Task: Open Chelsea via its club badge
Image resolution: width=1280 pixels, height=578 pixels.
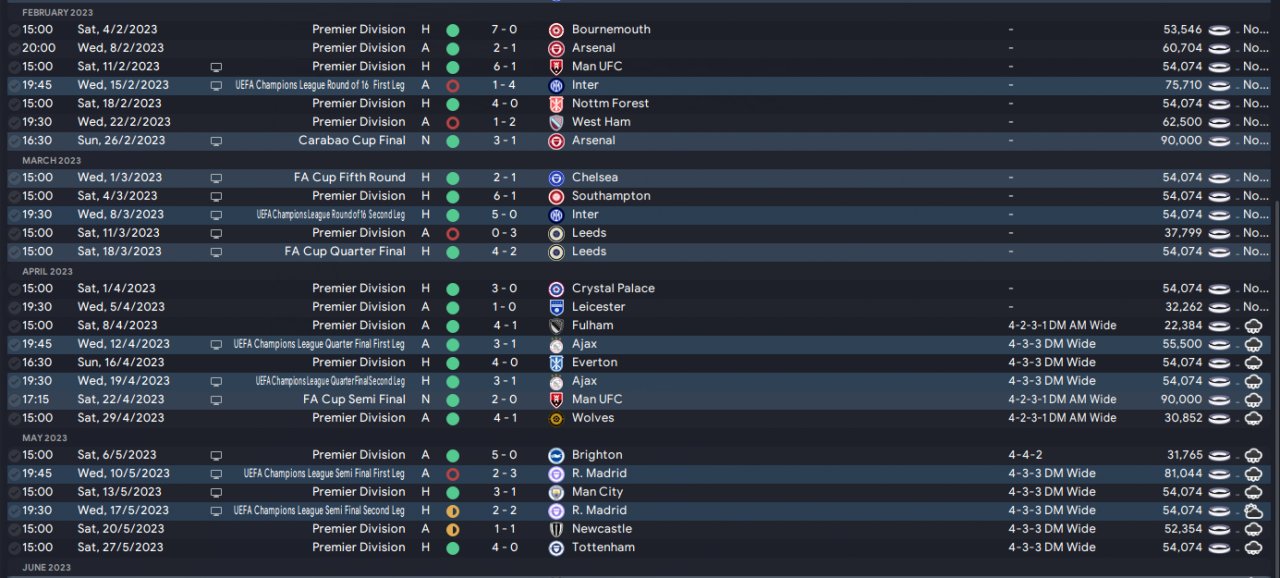Action: click(556, 178)
